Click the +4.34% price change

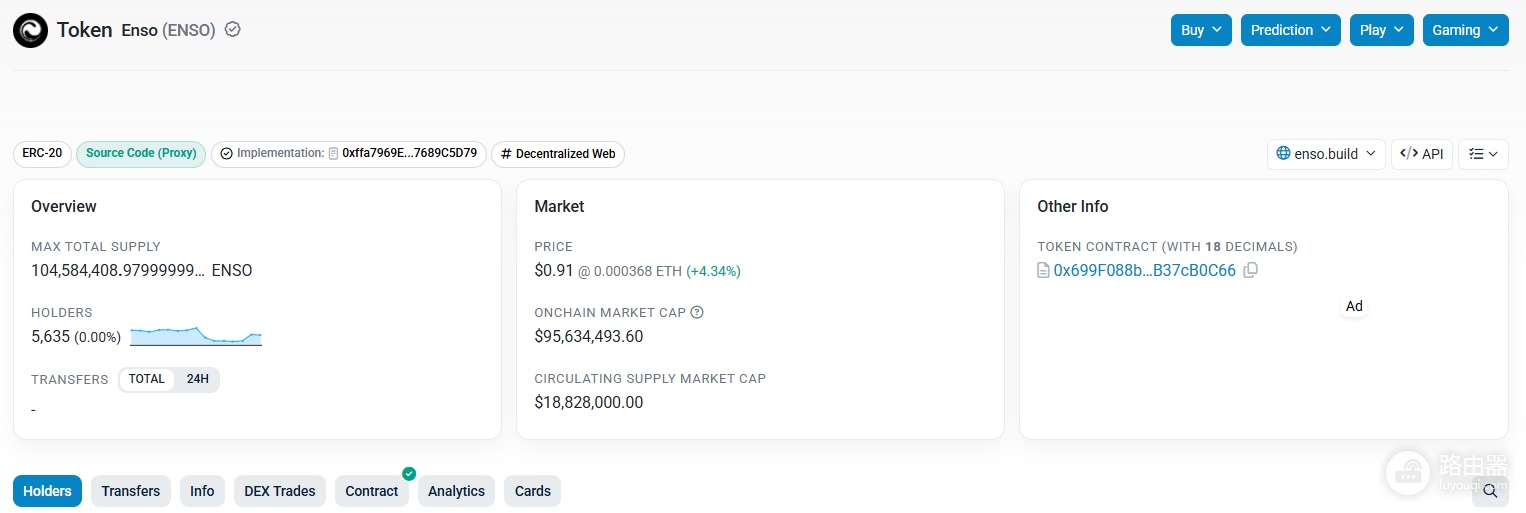pos(713,271)
